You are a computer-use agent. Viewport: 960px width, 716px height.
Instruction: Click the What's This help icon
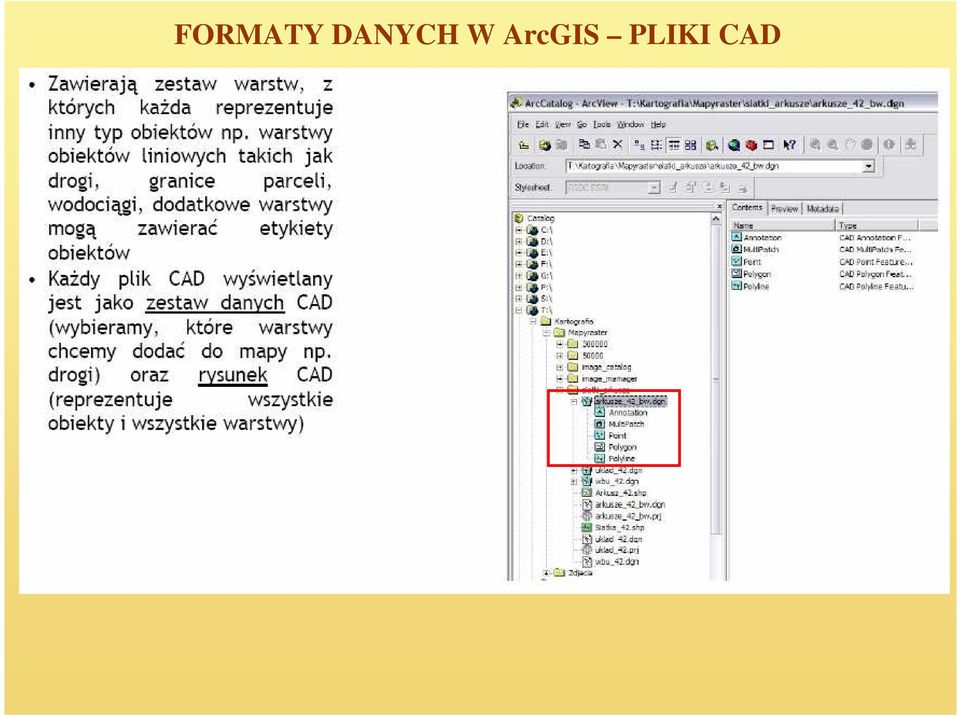pos(790,145)
